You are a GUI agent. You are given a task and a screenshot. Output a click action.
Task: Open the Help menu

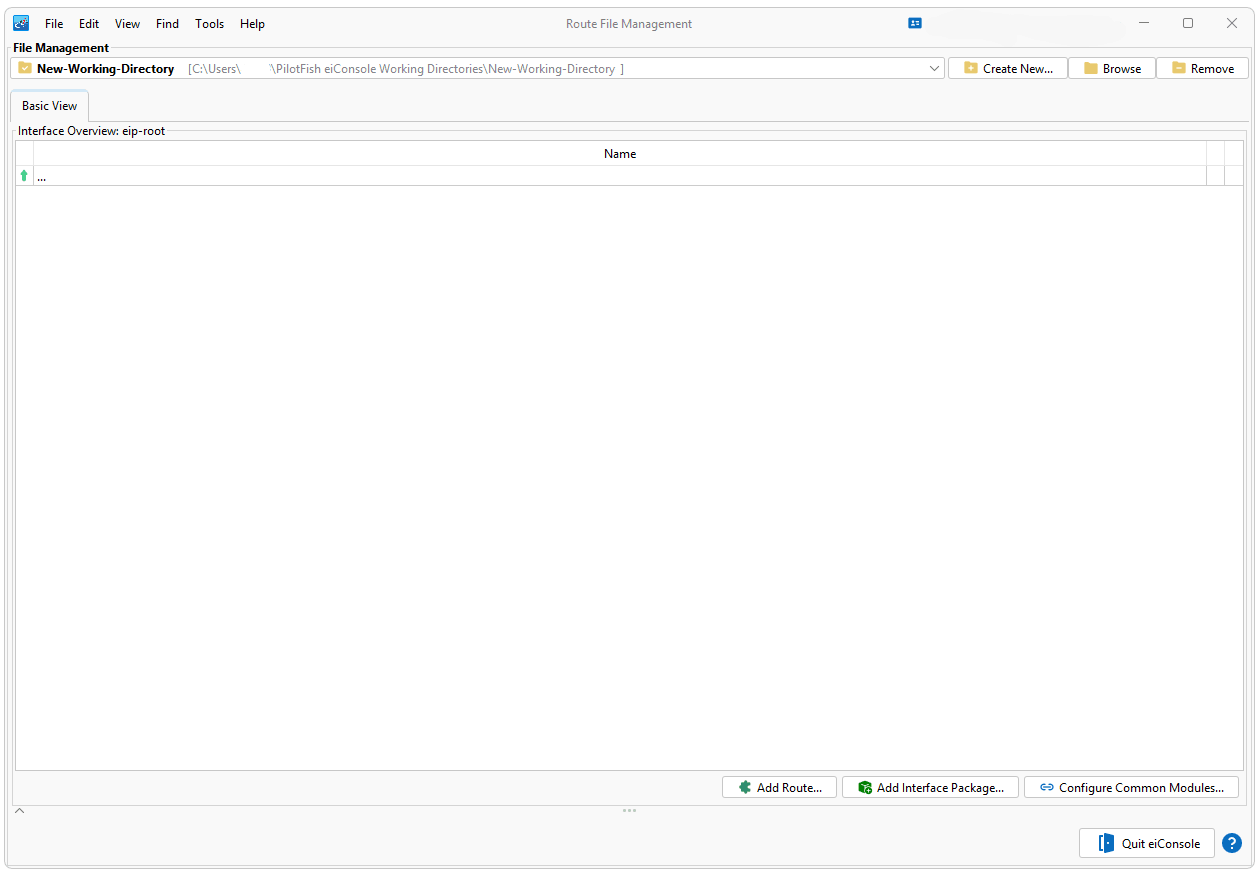(x=252, y=23)
